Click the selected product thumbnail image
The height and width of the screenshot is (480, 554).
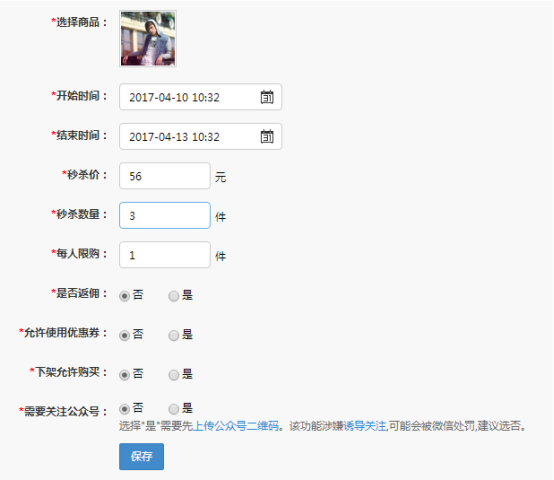pyautogui.click(x=148, y=38)
